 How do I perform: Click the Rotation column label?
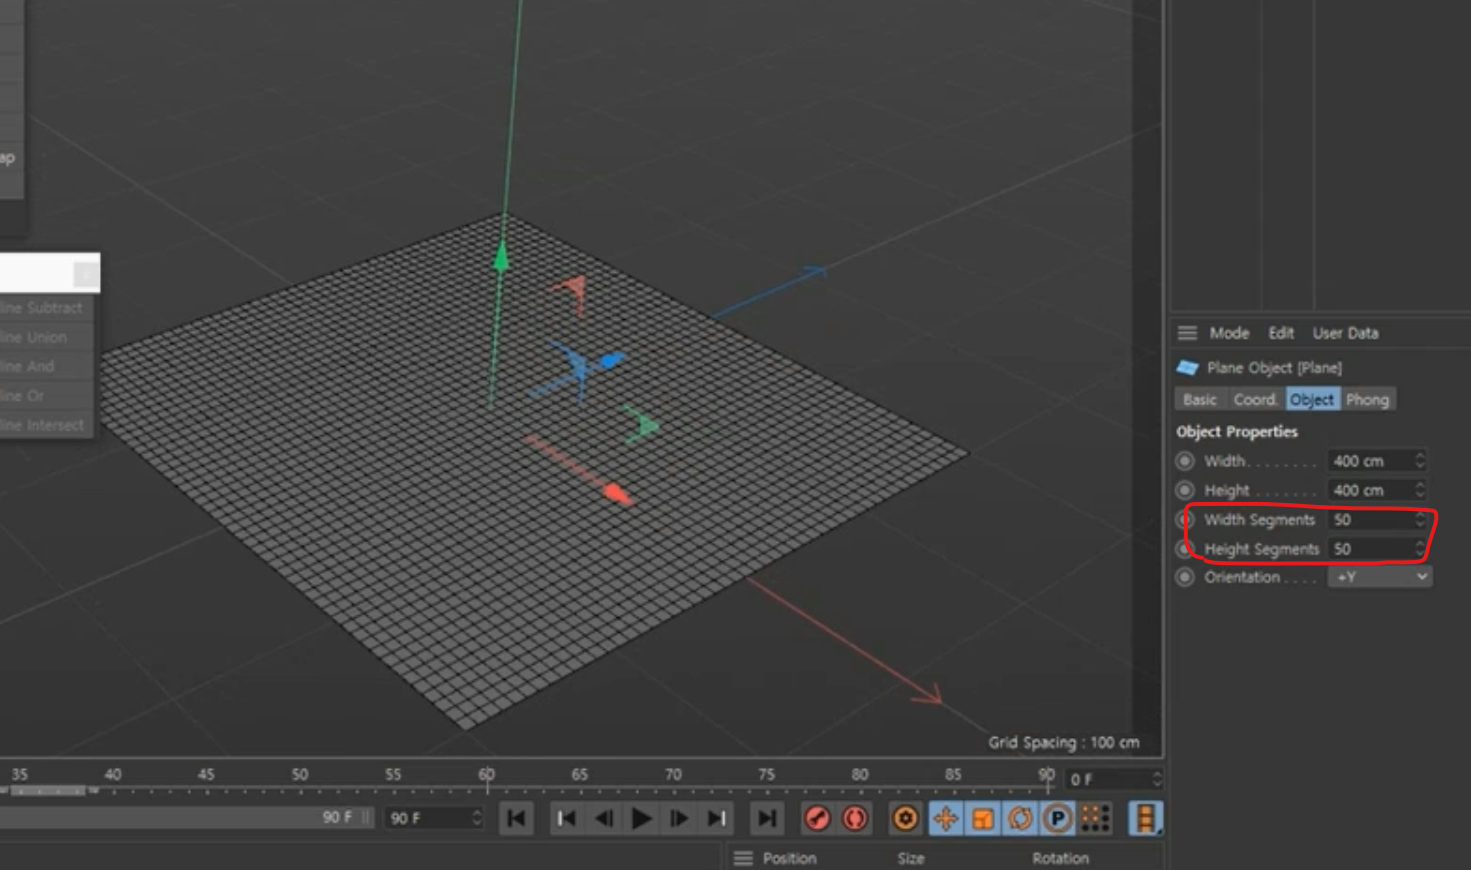[x=1060, y=858]
